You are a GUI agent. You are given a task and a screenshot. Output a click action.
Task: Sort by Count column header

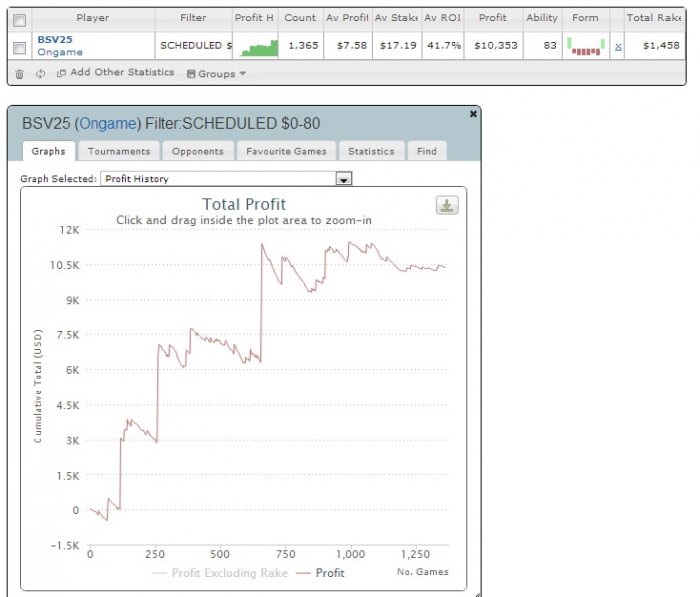[300, 18]
